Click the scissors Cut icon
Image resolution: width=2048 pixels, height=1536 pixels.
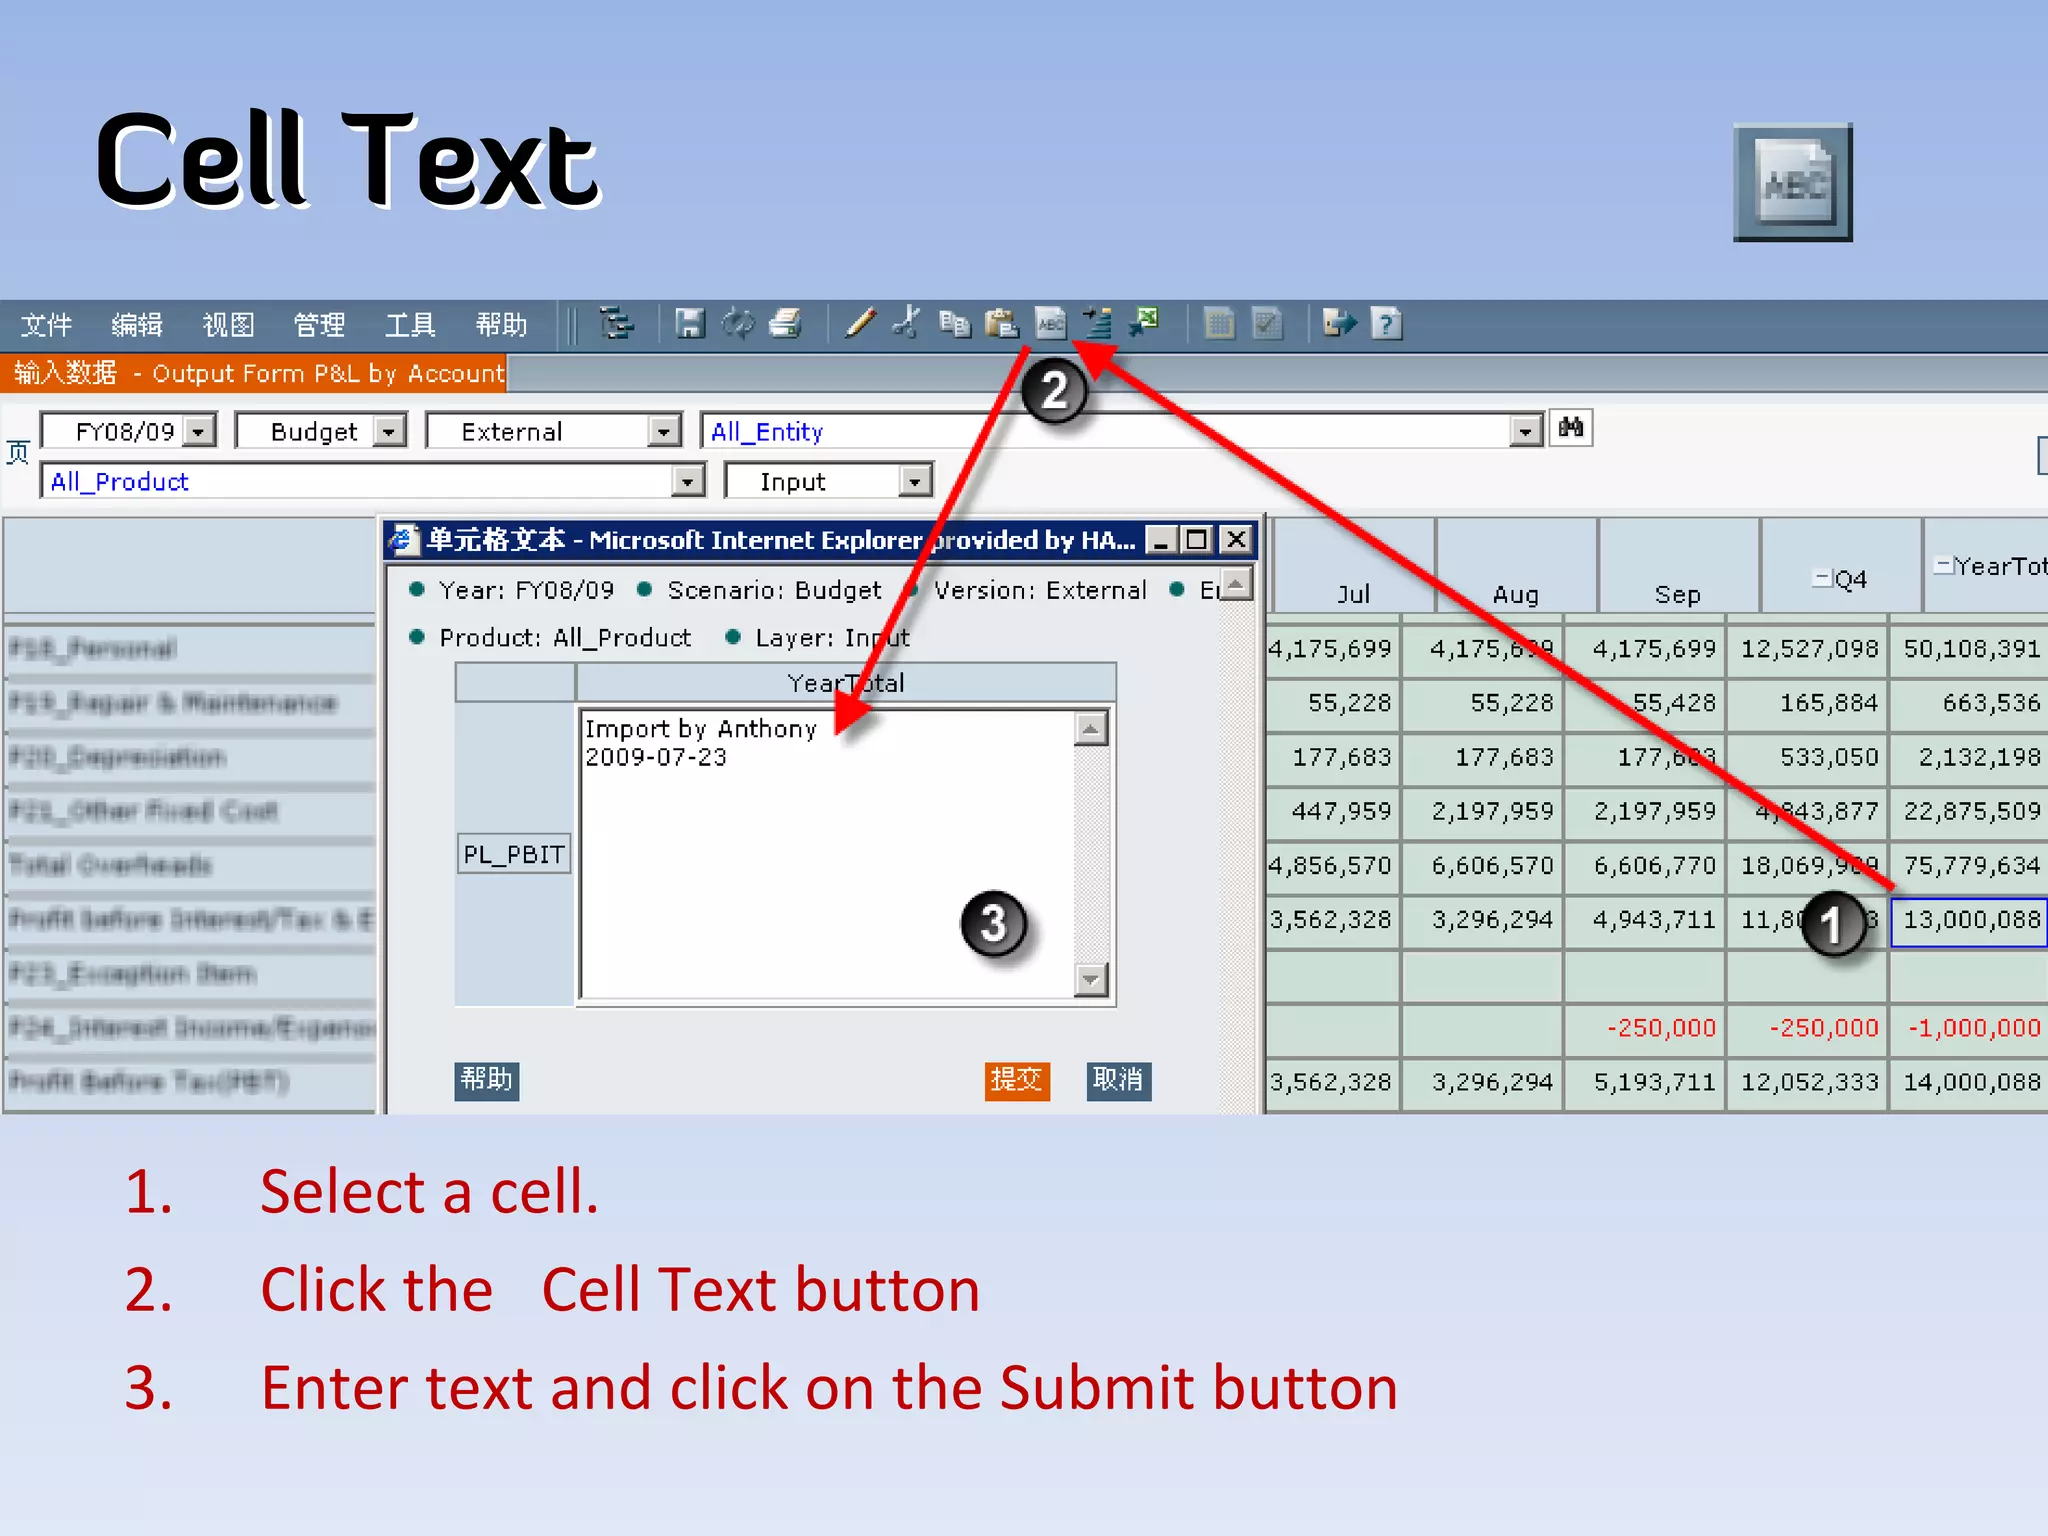[907, 323]
